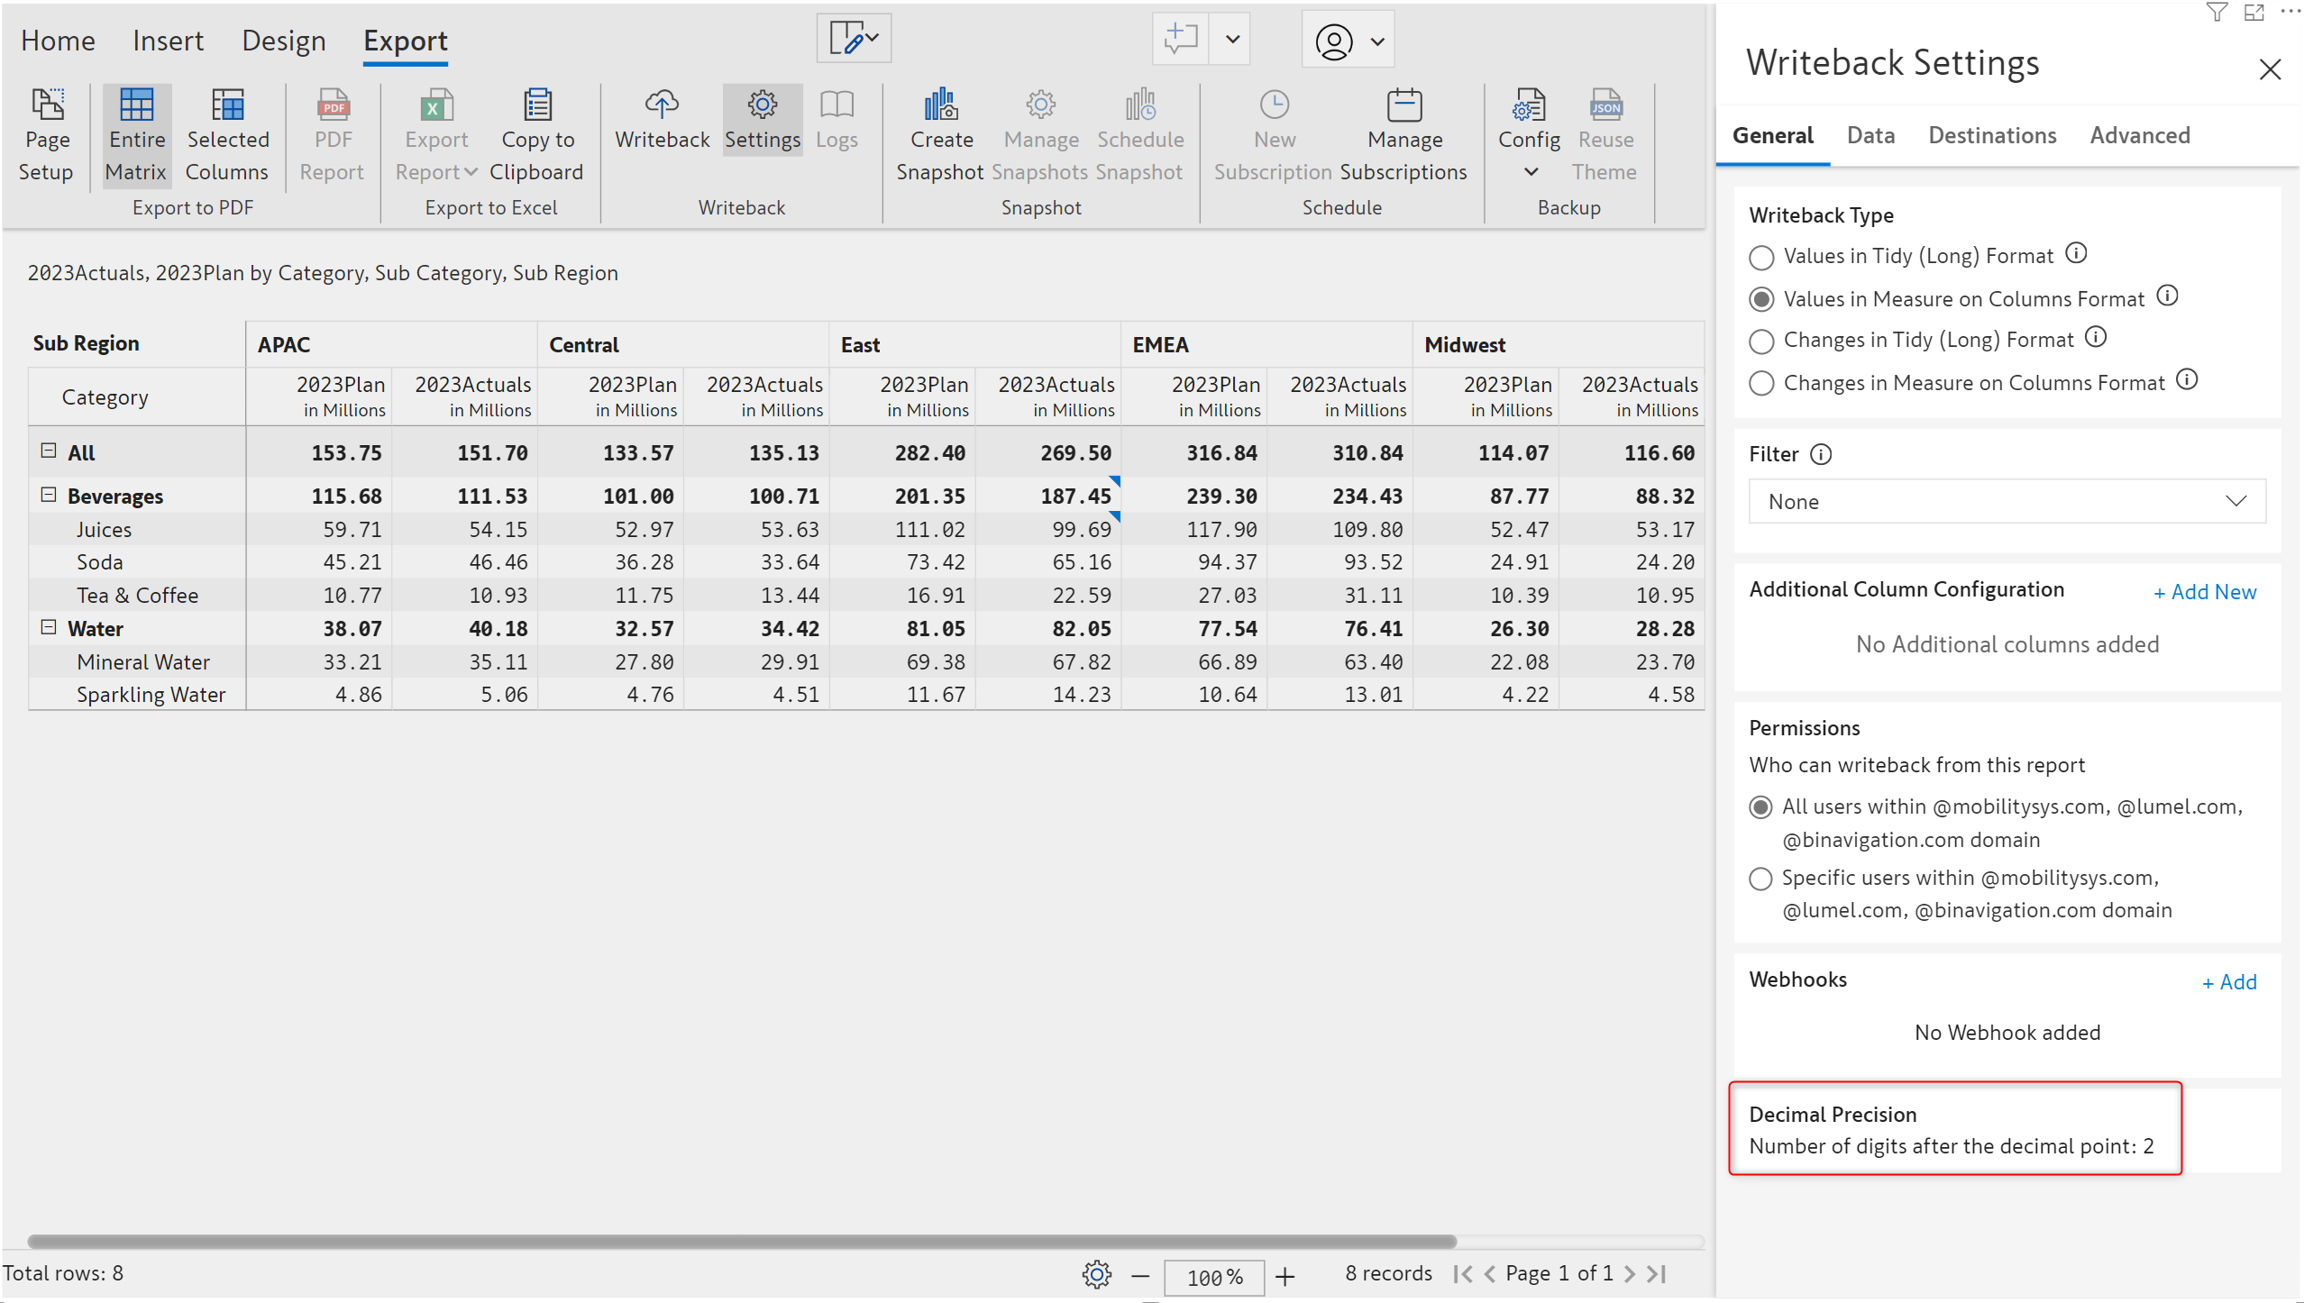
Task: Click the Writeback cloud upload icon
Action: click(x=661, y=105)
